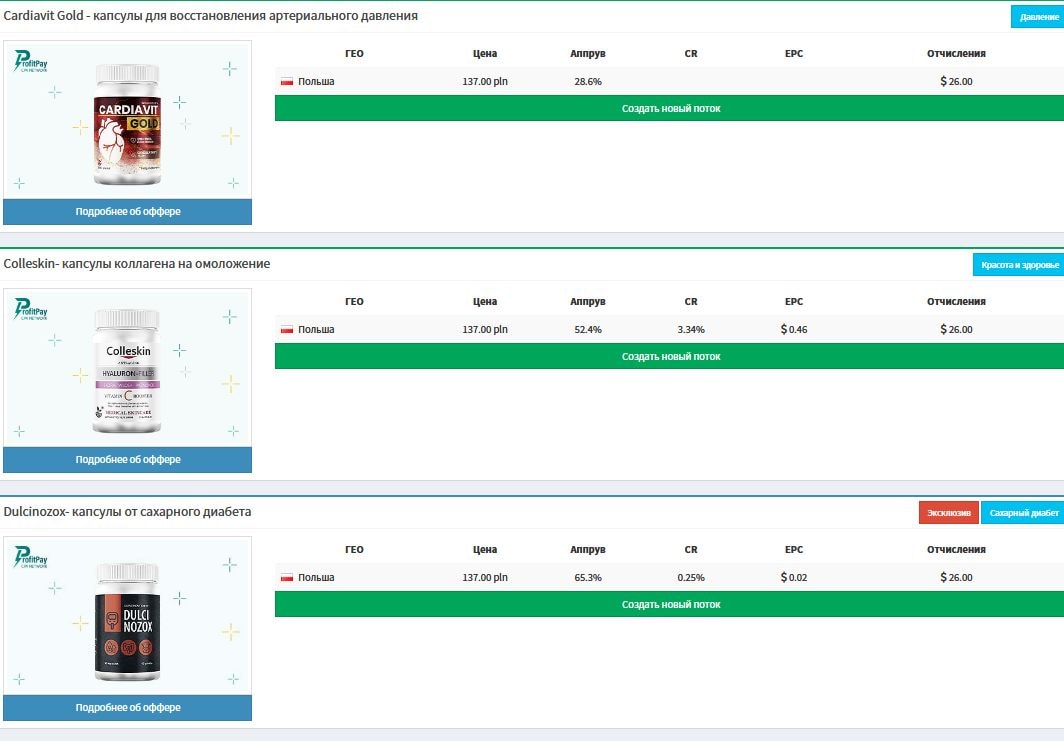Click the Poland flag in the Cardiavit Gold row

(287, 81)
